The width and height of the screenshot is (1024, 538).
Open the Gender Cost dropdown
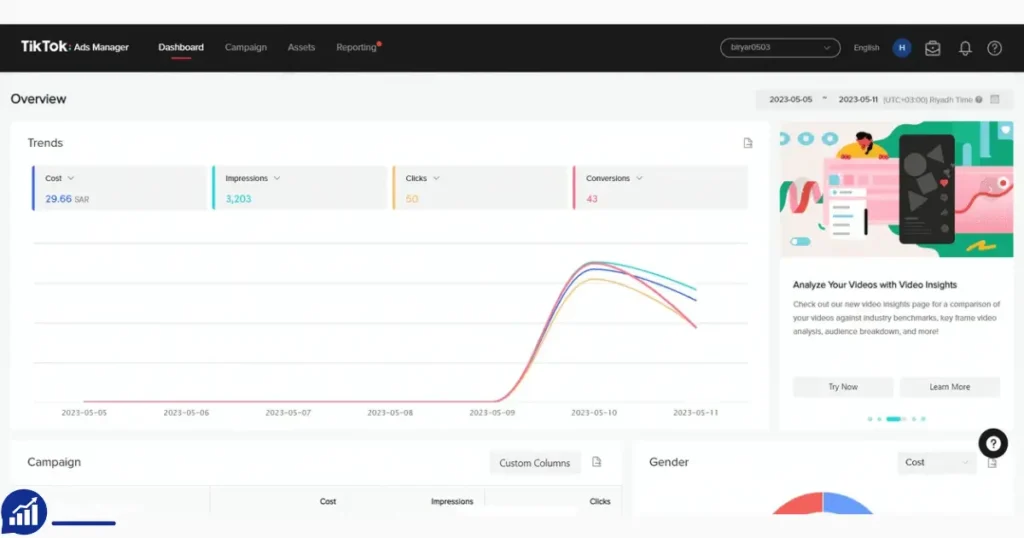click(936, 462)
